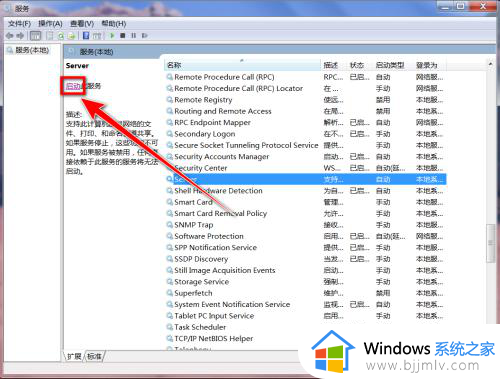Image resolution: width=500 pixels, height=379 pixels.
Task: Open the 操作(A) menu
Action: tap(50, 24)
